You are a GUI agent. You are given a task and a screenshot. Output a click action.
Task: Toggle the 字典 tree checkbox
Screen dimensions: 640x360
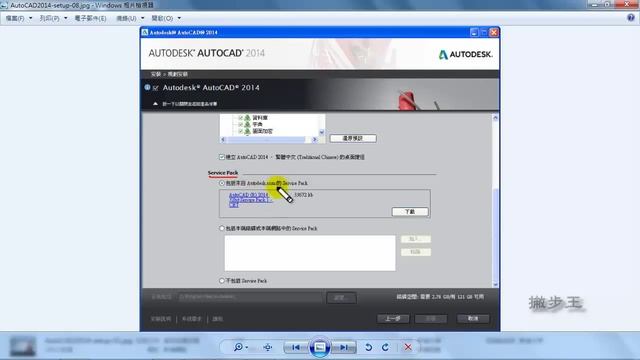[240, 124]
